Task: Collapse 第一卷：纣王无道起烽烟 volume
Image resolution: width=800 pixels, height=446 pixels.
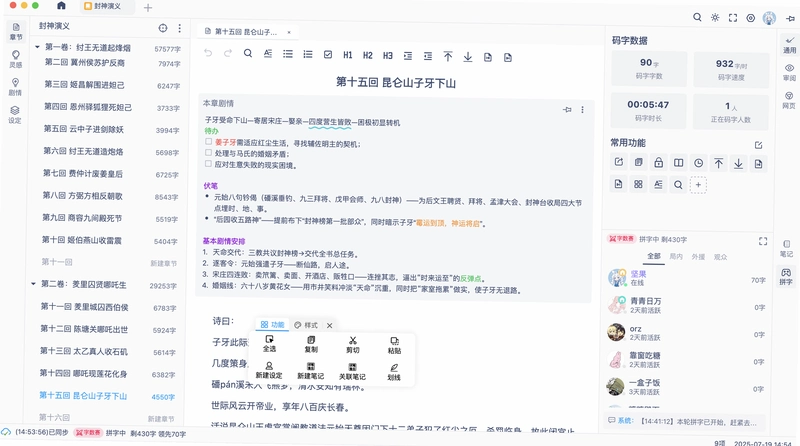Action: coord(37,47)
